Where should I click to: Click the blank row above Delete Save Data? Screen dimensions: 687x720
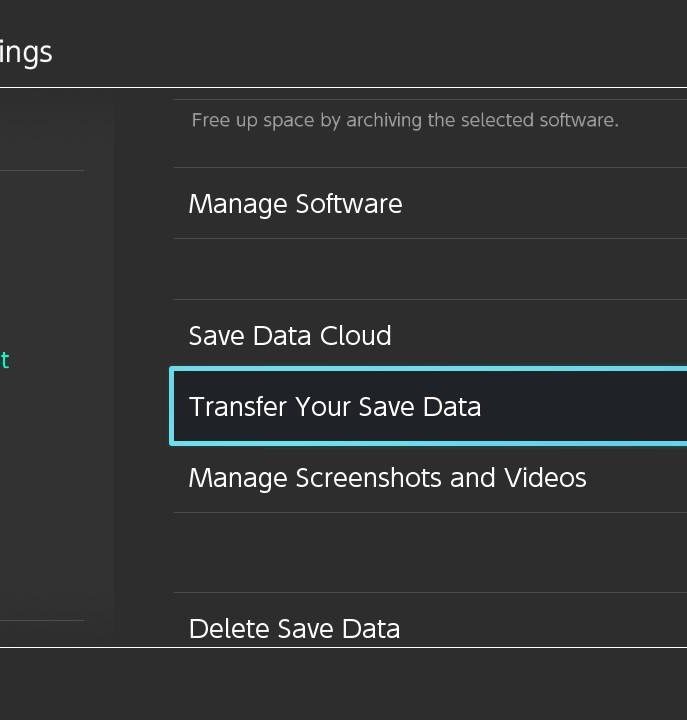tap(430, 552)
